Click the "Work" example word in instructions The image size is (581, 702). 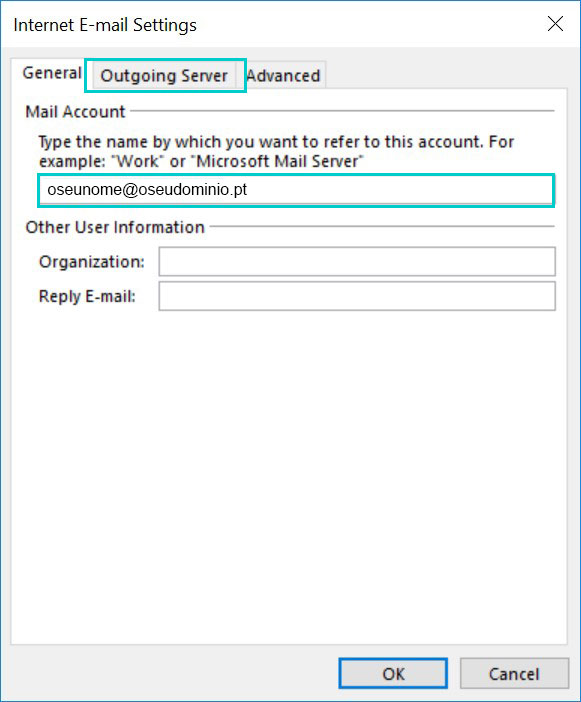pyautogui.click(x=138, y=161)
